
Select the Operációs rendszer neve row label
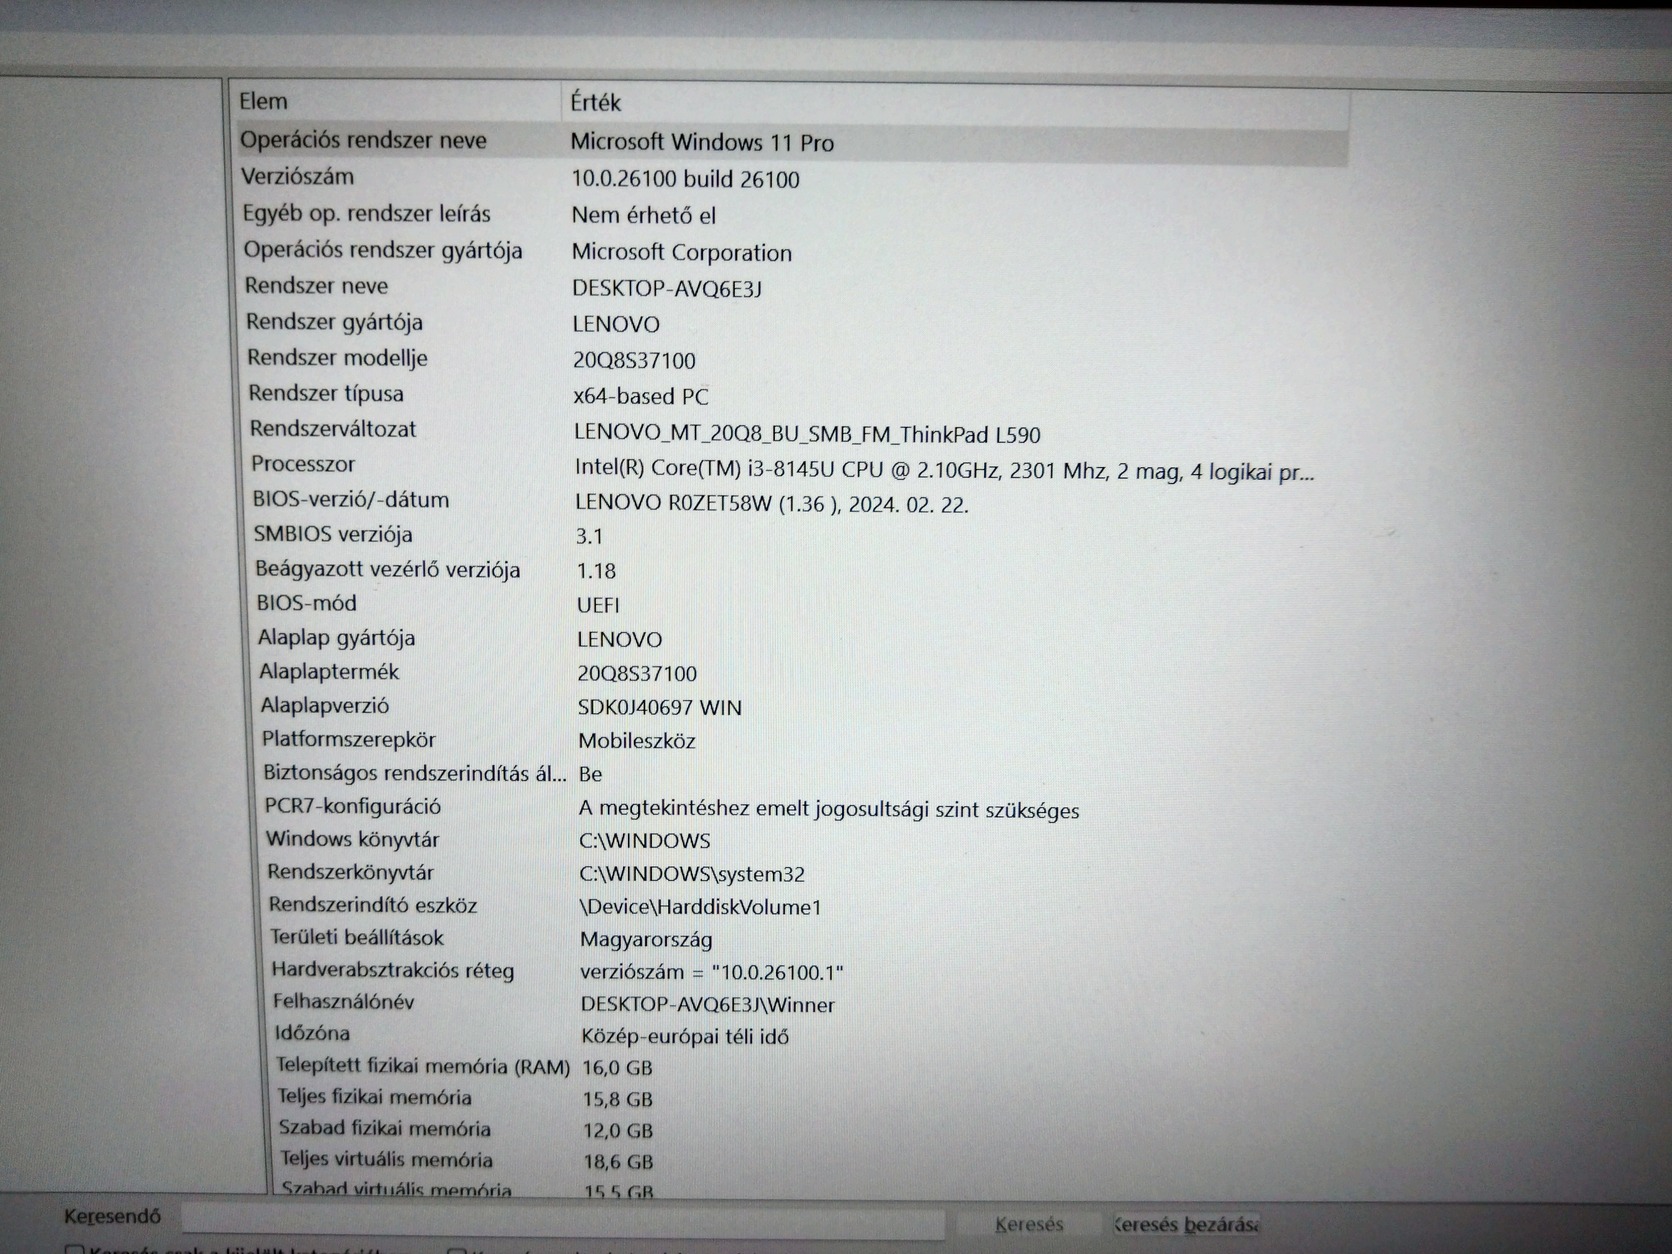click(363, 140)
